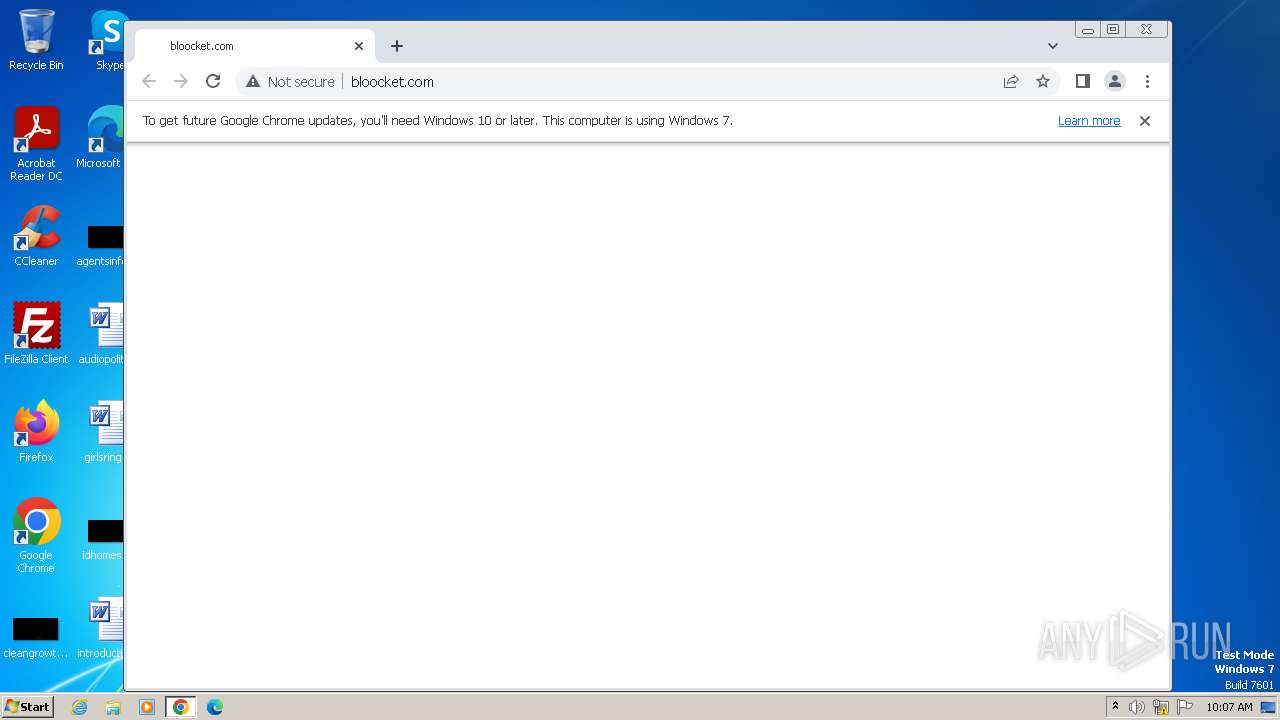Minimize the Chrome window
This screenshot has height=720, width=1280.
click(1088, 30)
